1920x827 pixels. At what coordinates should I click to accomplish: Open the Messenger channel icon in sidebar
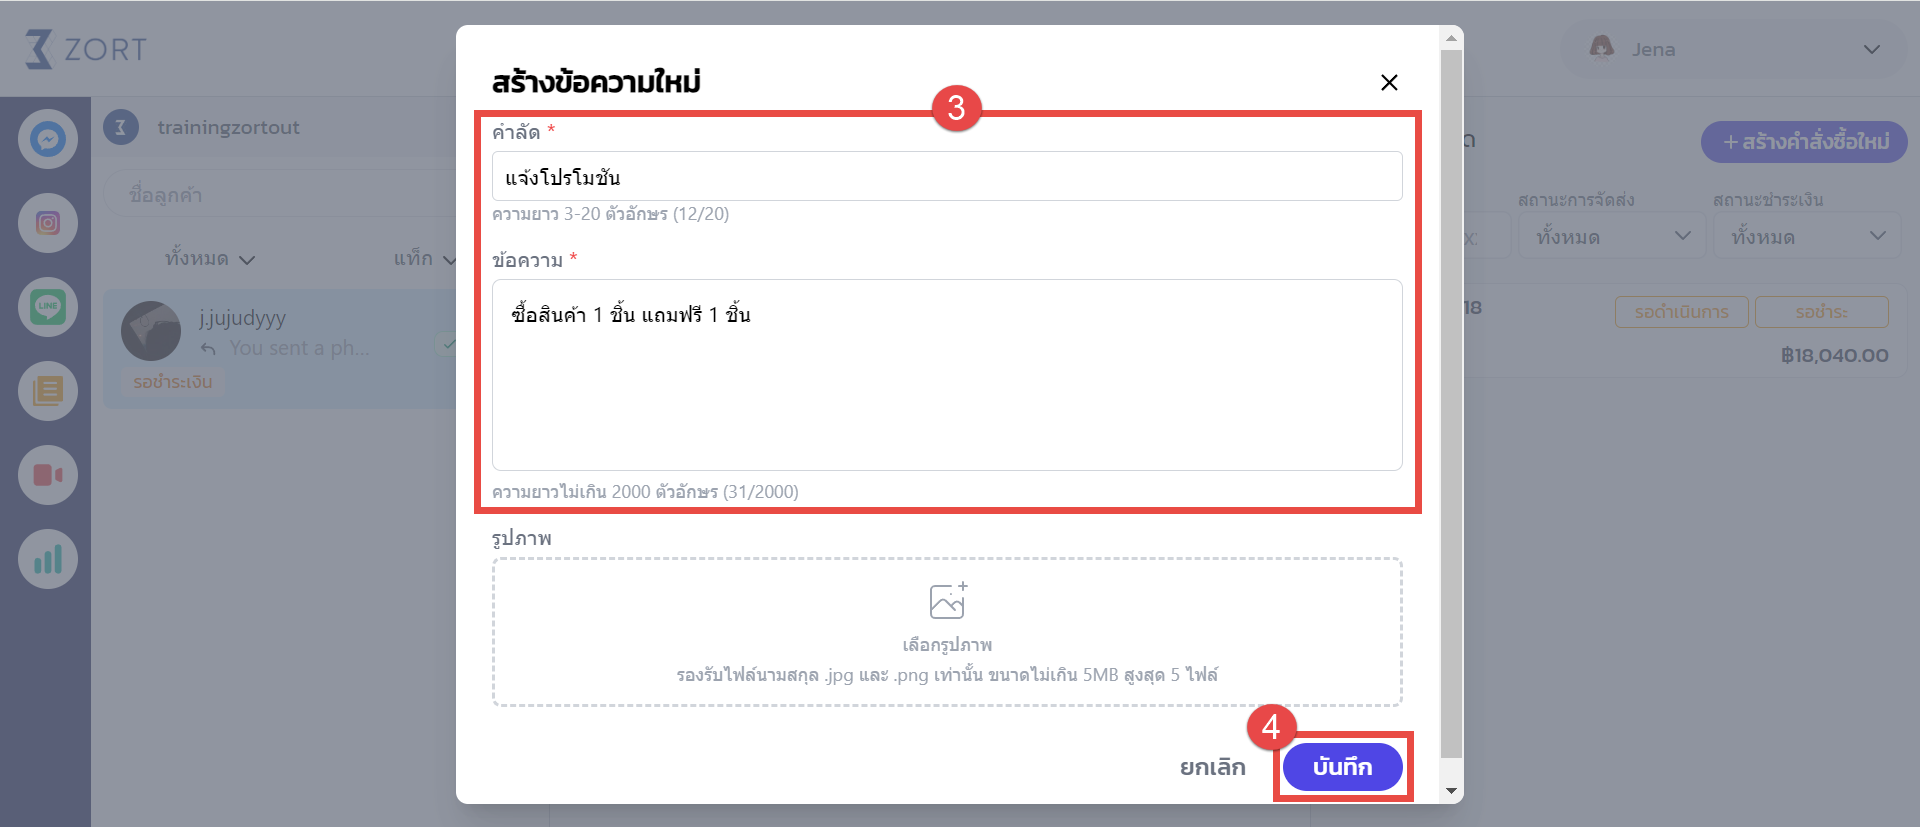48,139
